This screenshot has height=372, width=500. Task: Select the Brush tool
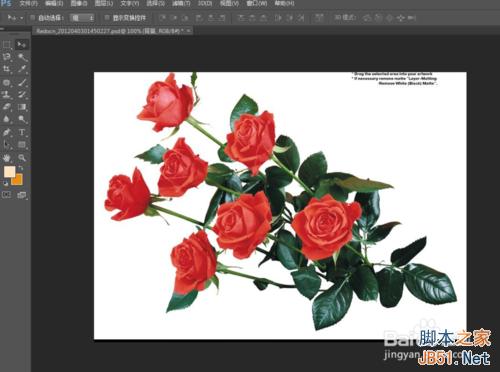[x=22, y=82]
